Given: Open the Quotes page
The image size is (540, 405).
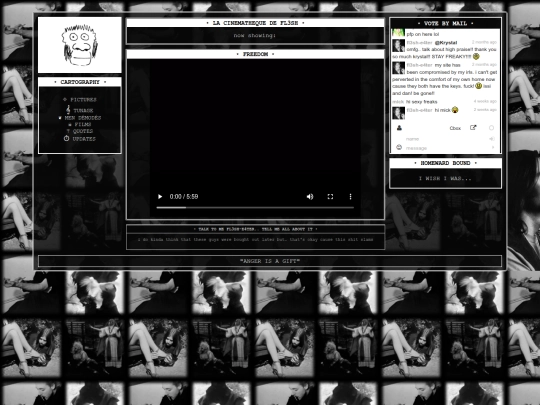Looking at the screenshot, I should tap(83, 131).
